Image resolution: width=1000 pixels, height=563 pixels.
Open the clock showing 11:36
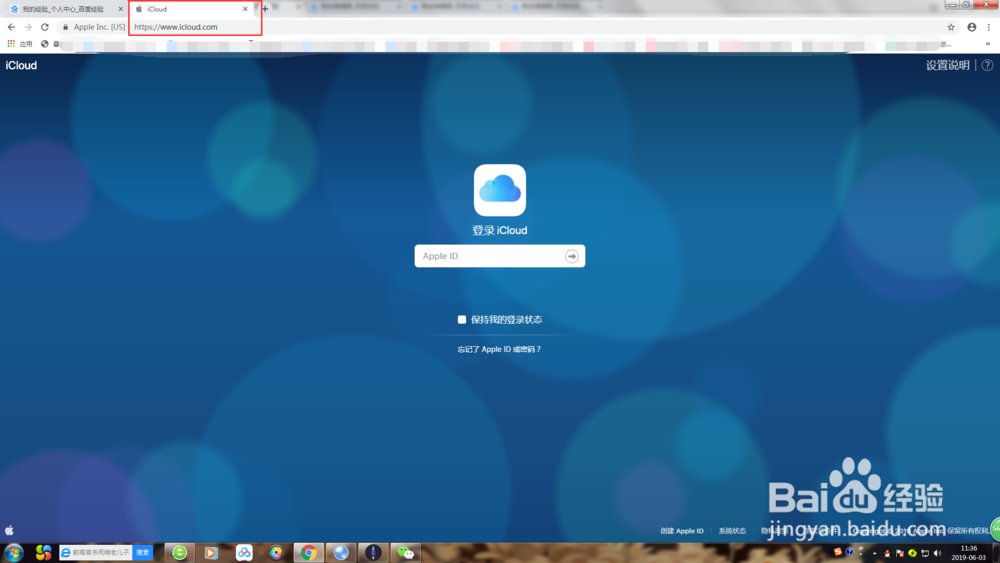968,553
